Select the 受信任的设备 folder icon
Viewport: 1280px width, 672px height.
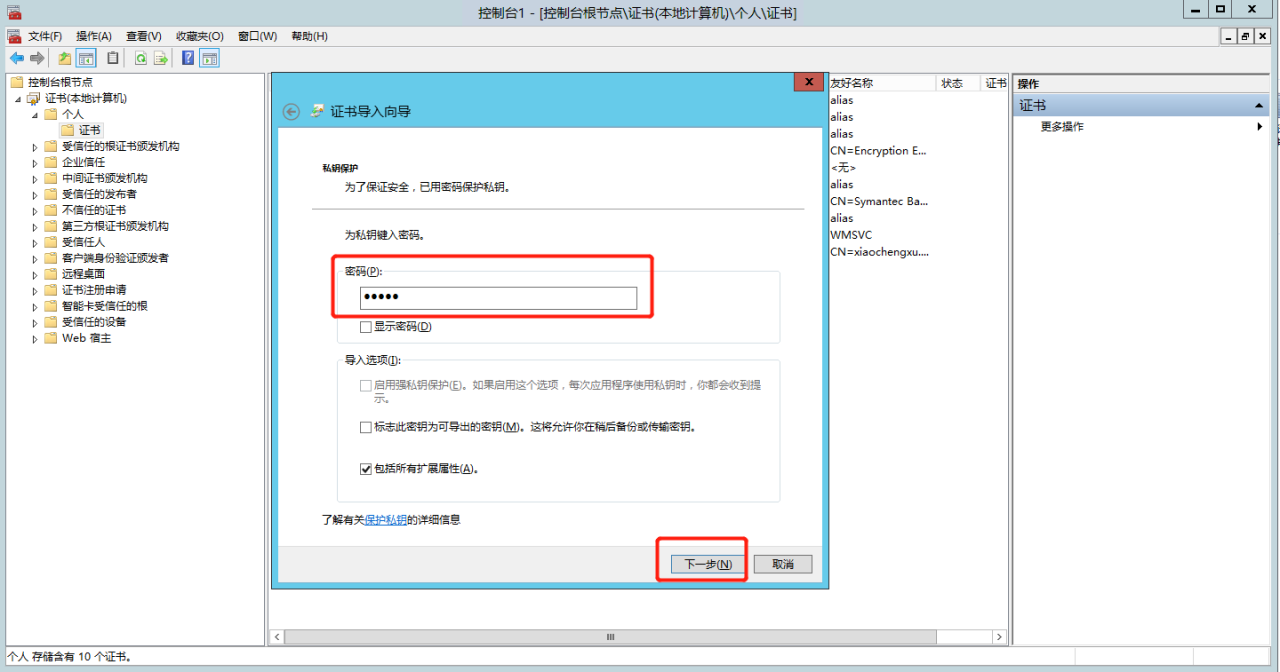point(51,322)
